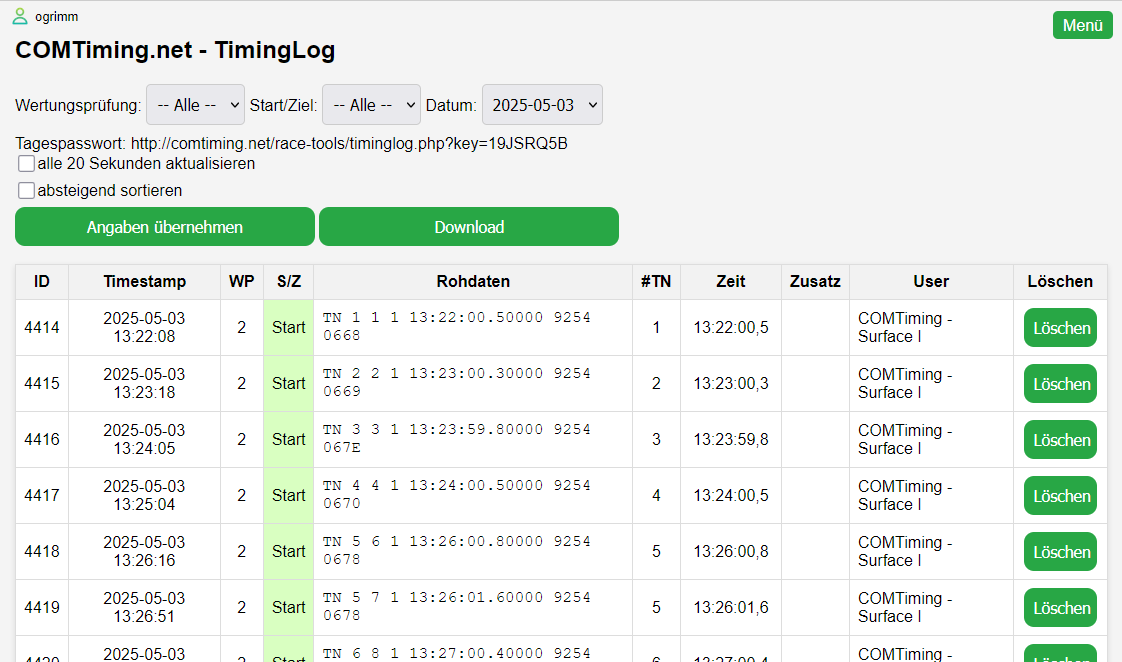Click the #TN column header
The image size is (1122, 662).
point(656,282)
